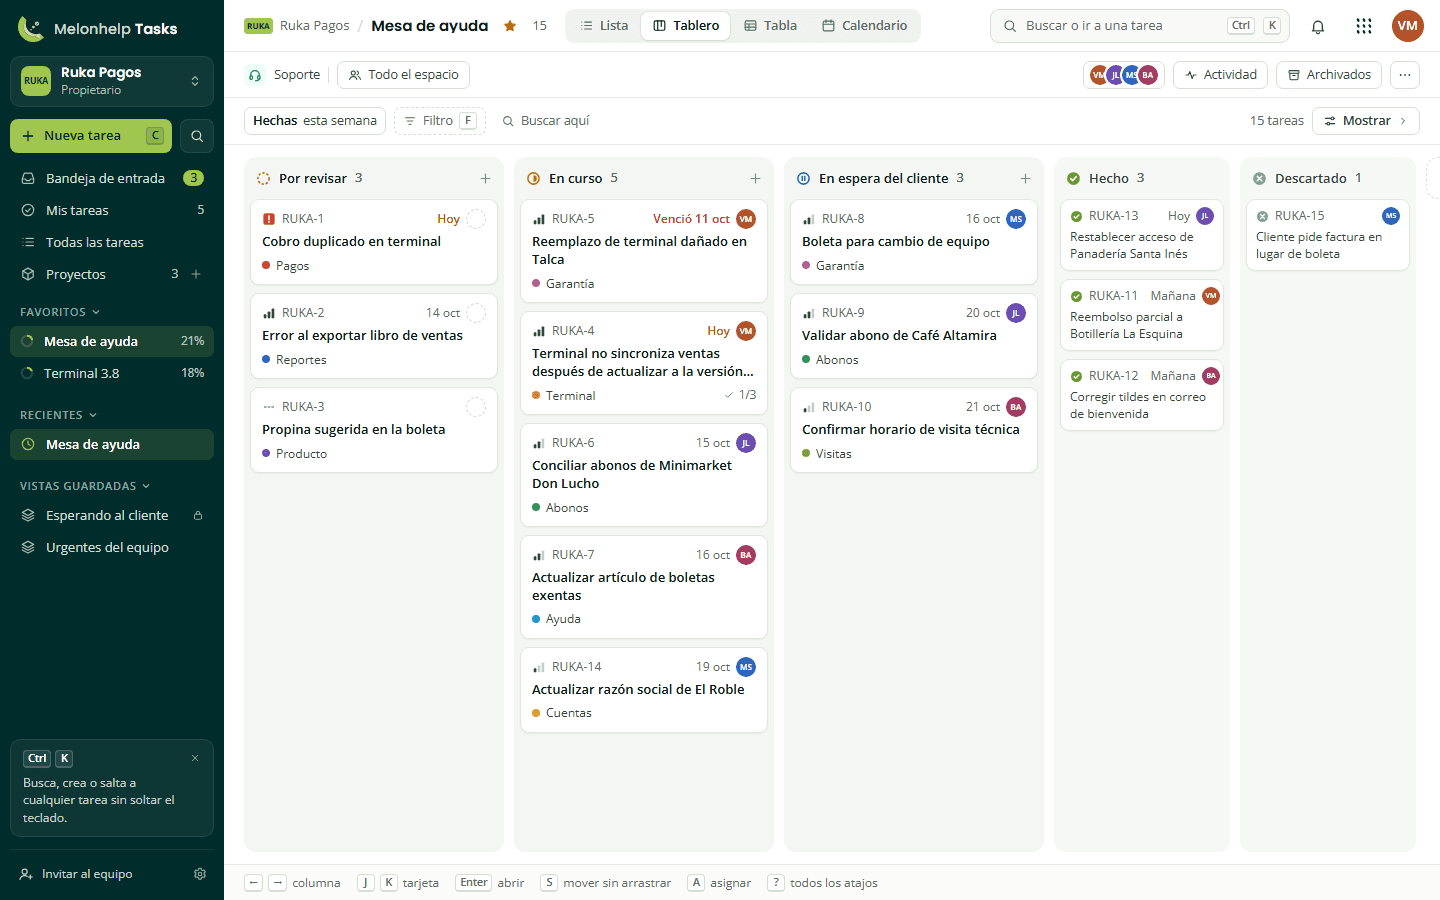Image resolution: width=1440 pixels, height=900 pixels.
Task: Open the Mostrar display options
Action: 1366,121
